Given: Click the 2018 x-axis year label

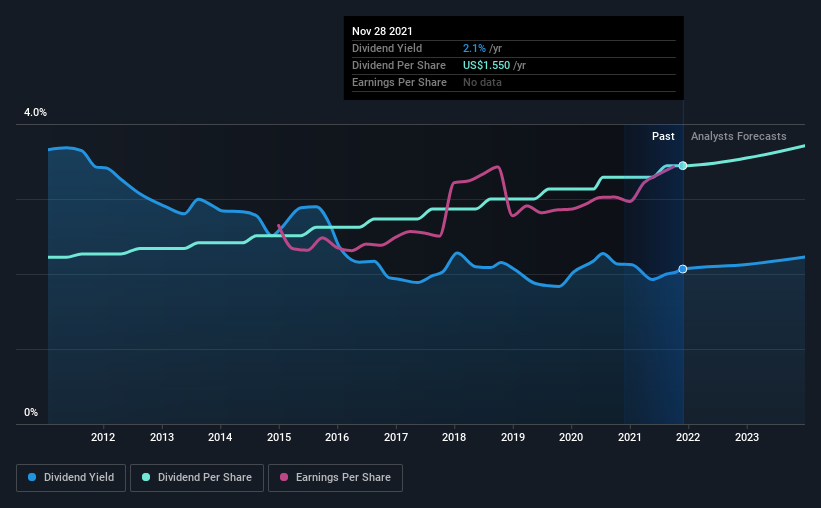Looking at the screenshot, I should [454, 437].
